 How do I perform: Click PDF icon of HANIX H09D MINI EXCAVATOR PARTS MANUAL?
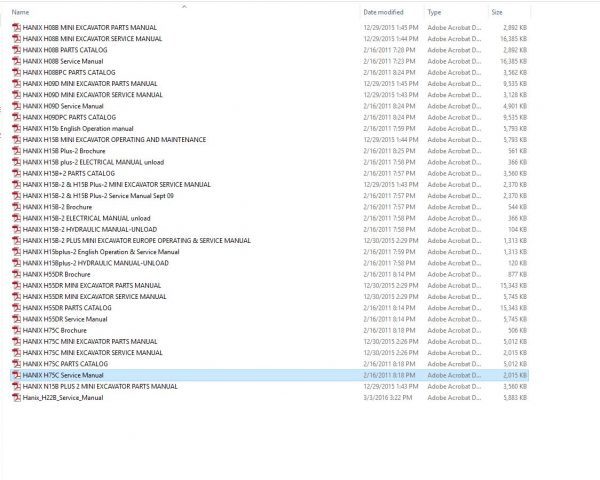pyautogui.click(x=16, y=83)
